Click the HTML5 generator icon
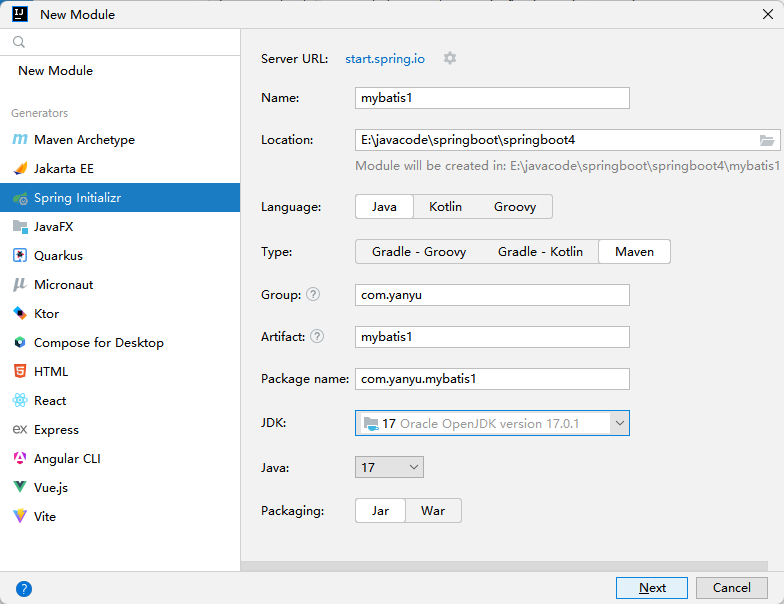Viewport: 784px width, 604px height. pos(20,372)
